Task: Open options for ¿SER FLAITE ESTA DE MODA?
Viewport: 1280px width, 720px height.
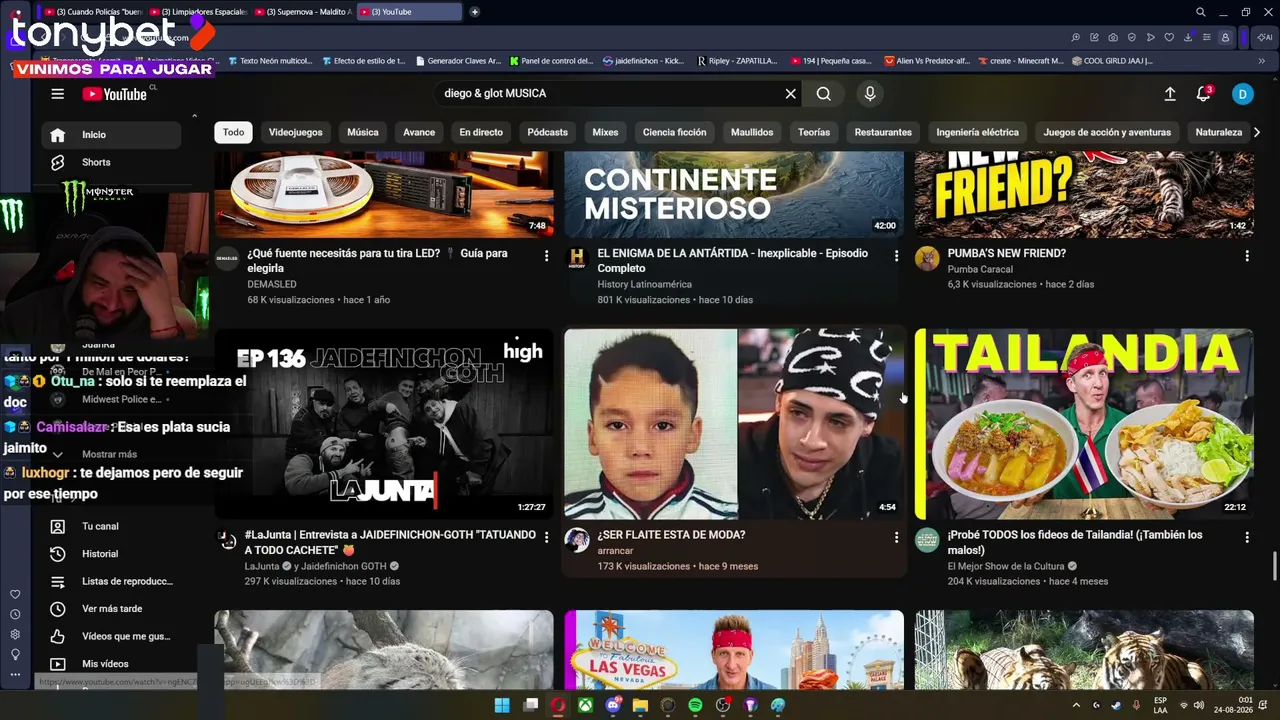Action: [x=896, y=537]
